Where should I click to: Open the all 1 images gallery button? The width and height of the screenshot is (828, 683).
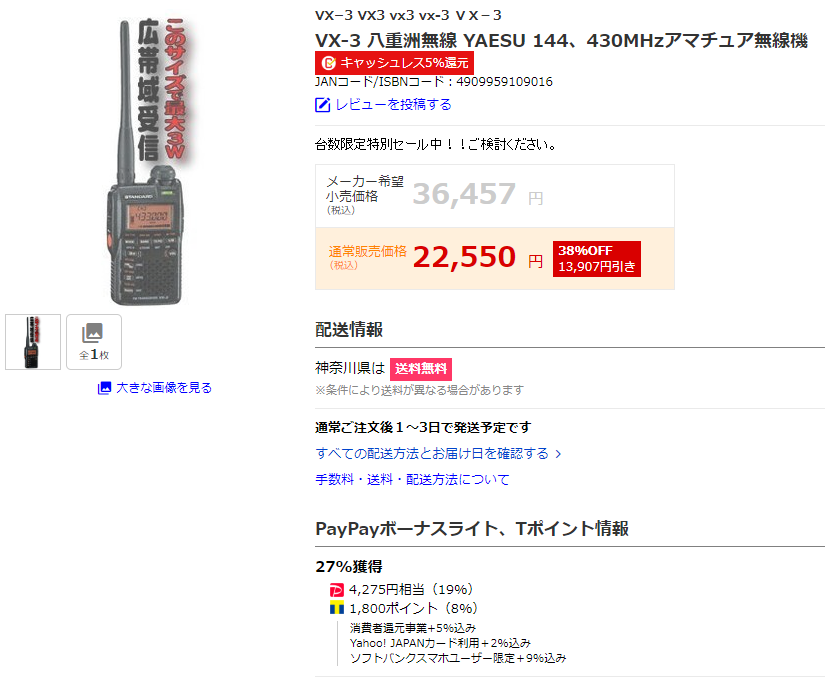[94, 342]
